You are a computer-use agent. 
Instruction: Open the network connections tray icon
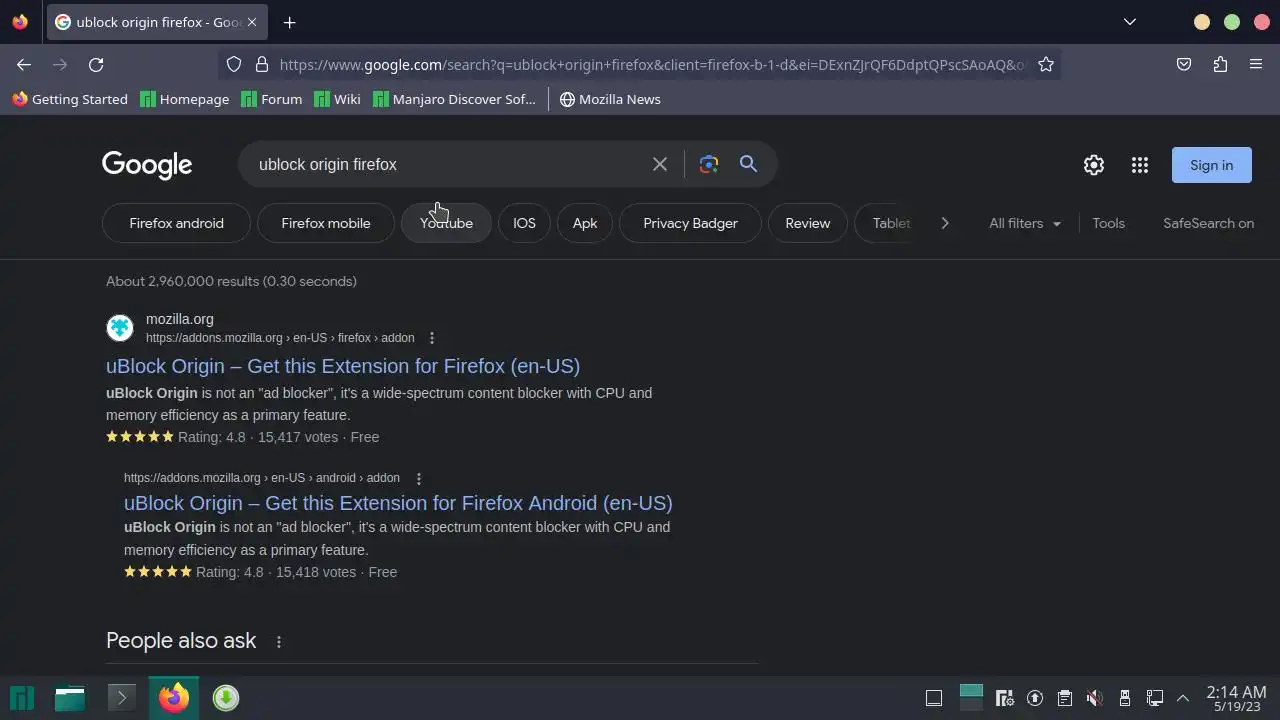click(x=1155, y=698)
